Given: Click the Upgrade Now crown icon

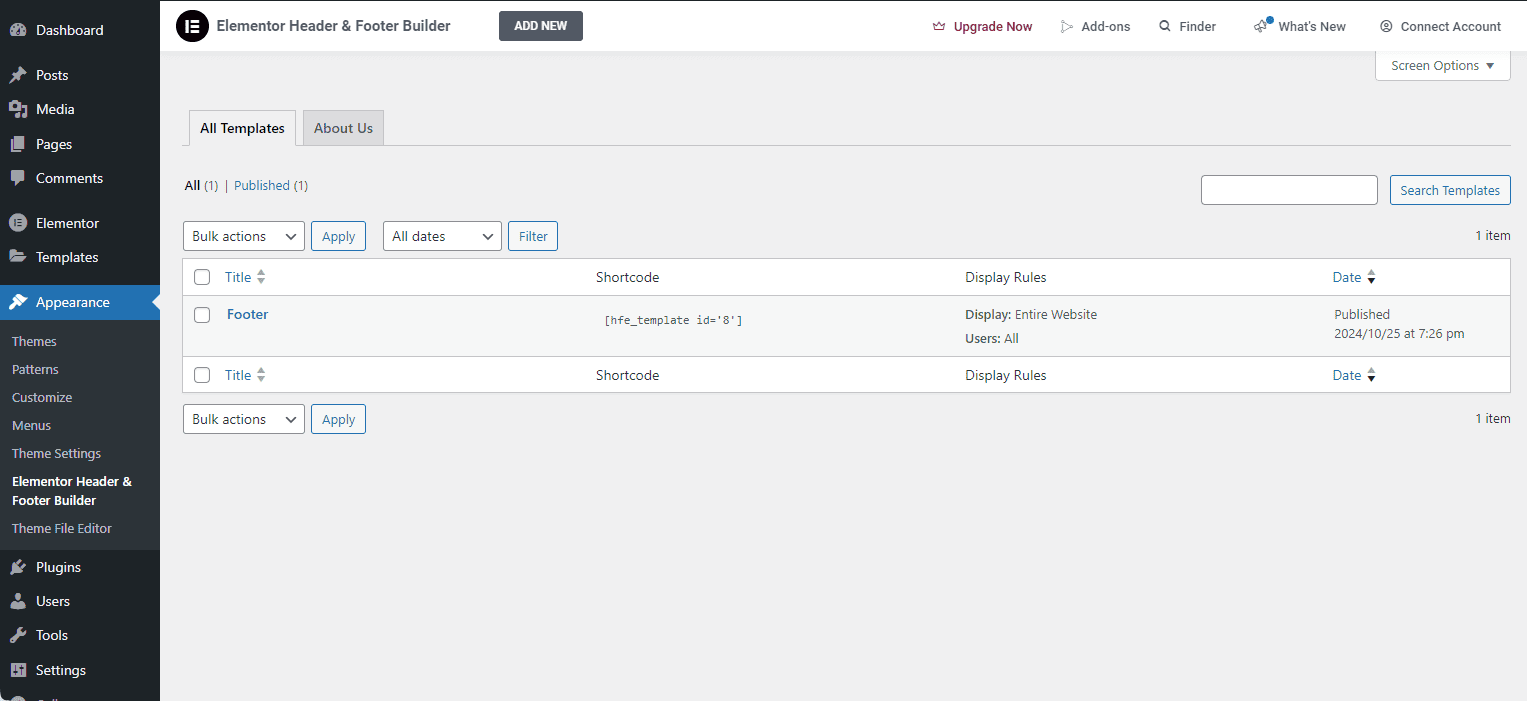Looking at the screenshot, I should pos(939,27).
